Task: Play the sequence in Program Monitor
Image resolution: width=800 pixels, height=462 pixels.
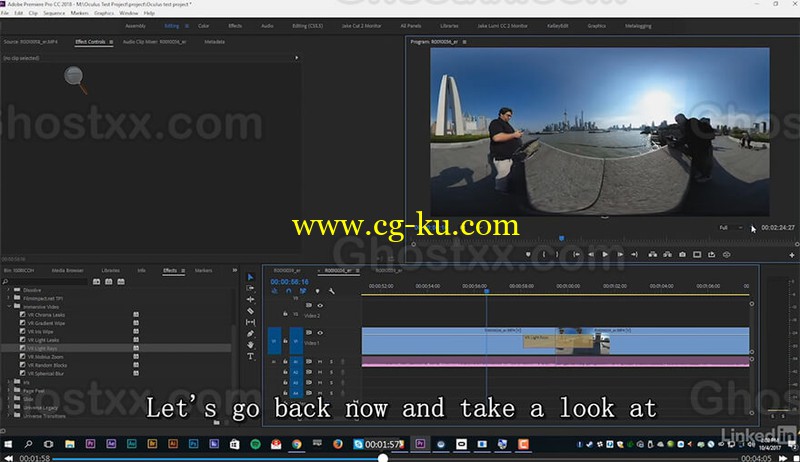Action: (x=605, y=254)
